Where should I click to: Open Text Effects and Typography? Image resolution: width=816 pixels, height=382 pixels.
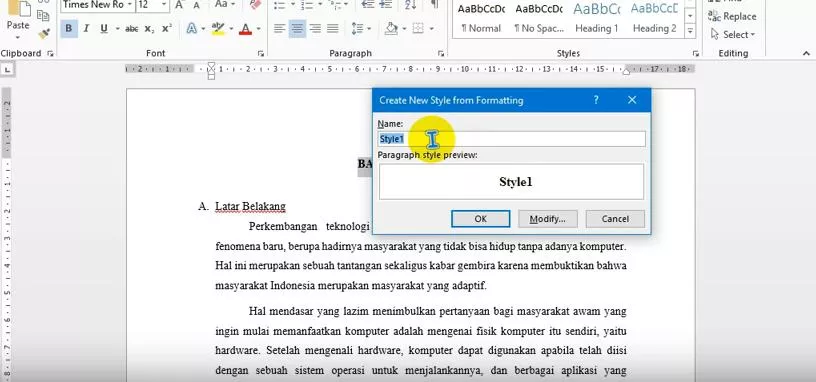192,29
